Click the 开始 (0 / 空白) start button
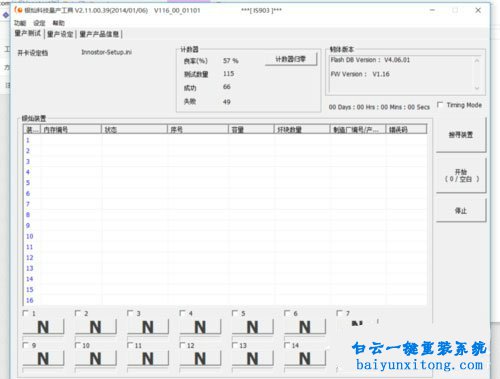Screen dimensions: 500x379 point(461,175)
